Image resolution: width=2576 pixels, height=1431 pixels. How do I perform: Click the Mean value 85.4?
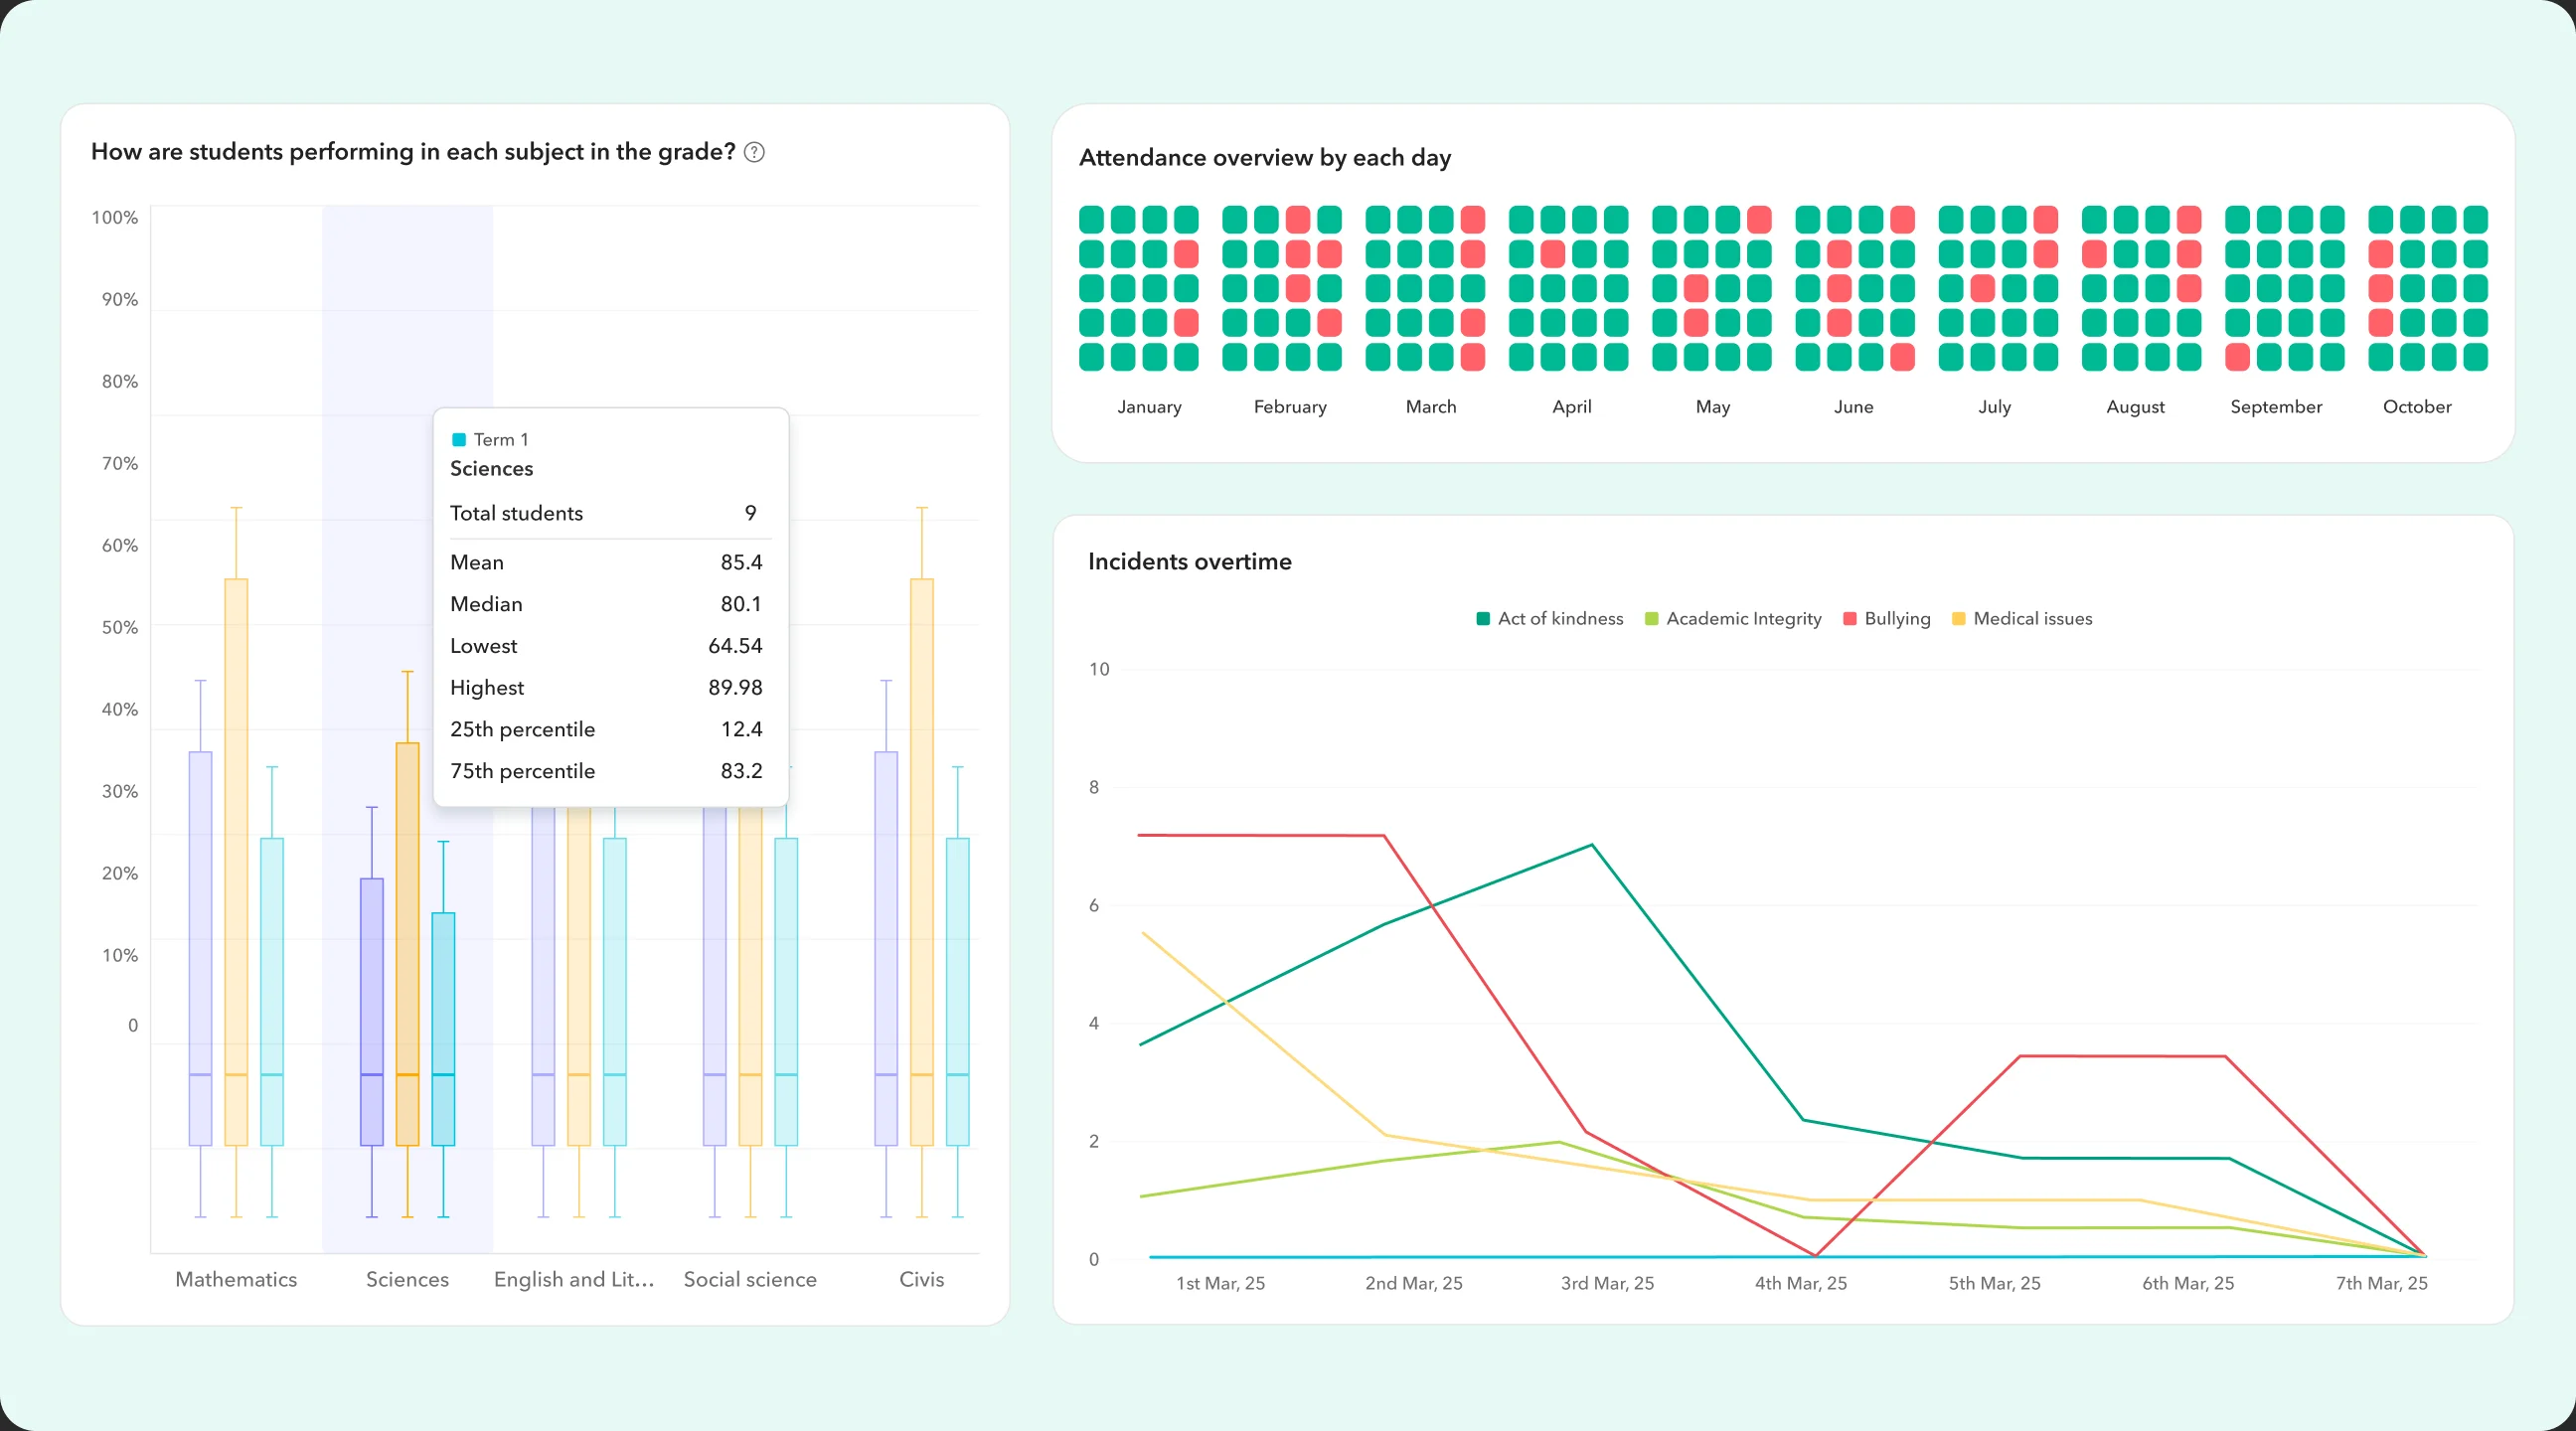tap(741, 562)
